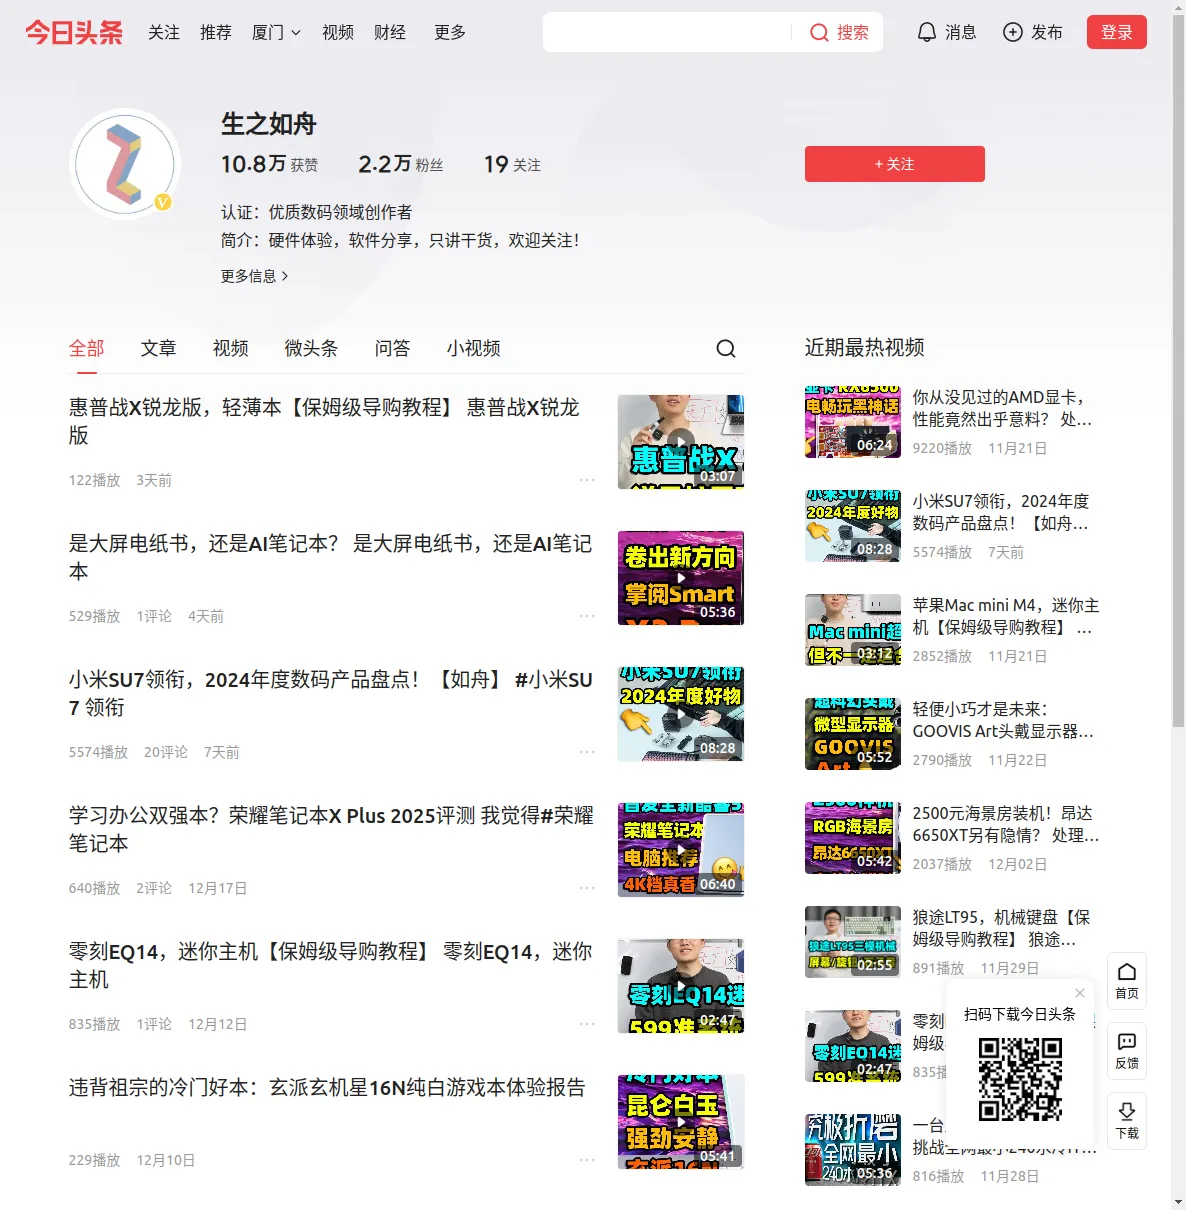Open hot video title 2500元海景房装机
This screenshot has height=1210, width=1186.
tap(1006, 824)
